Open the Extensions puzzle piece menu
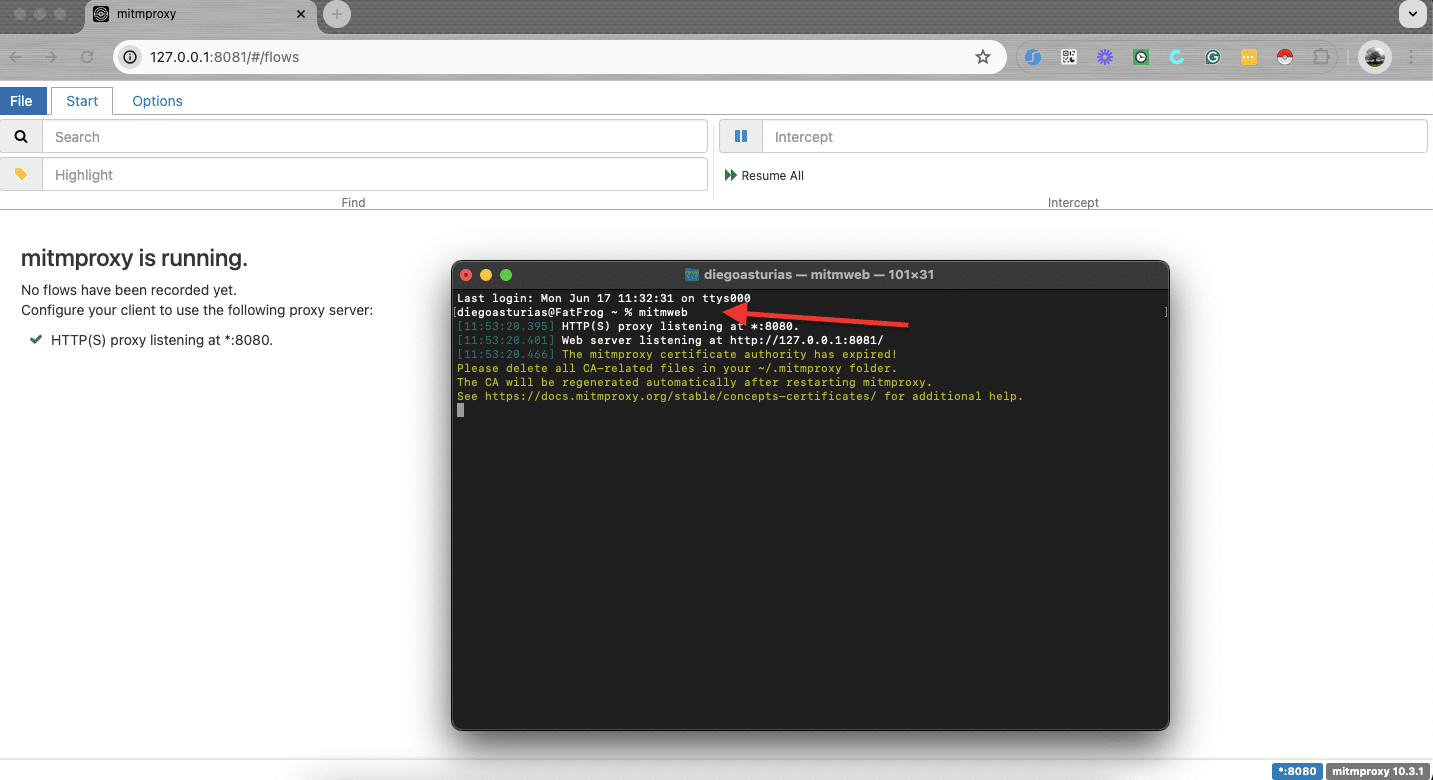Screen dimensions: 1433x780 (1321, 57)
